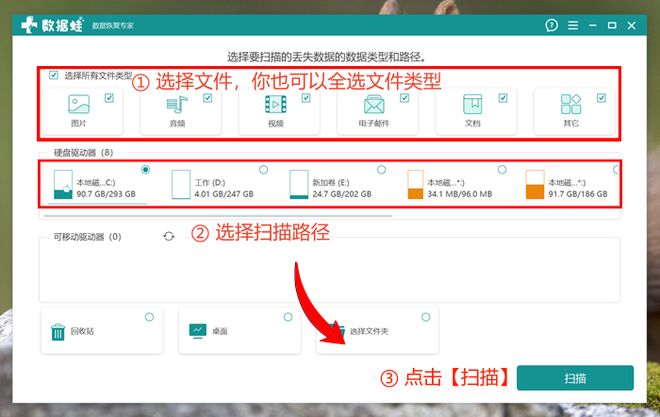Open the help question-mark icon
This screenshot has width=660, height=417.
551,25
